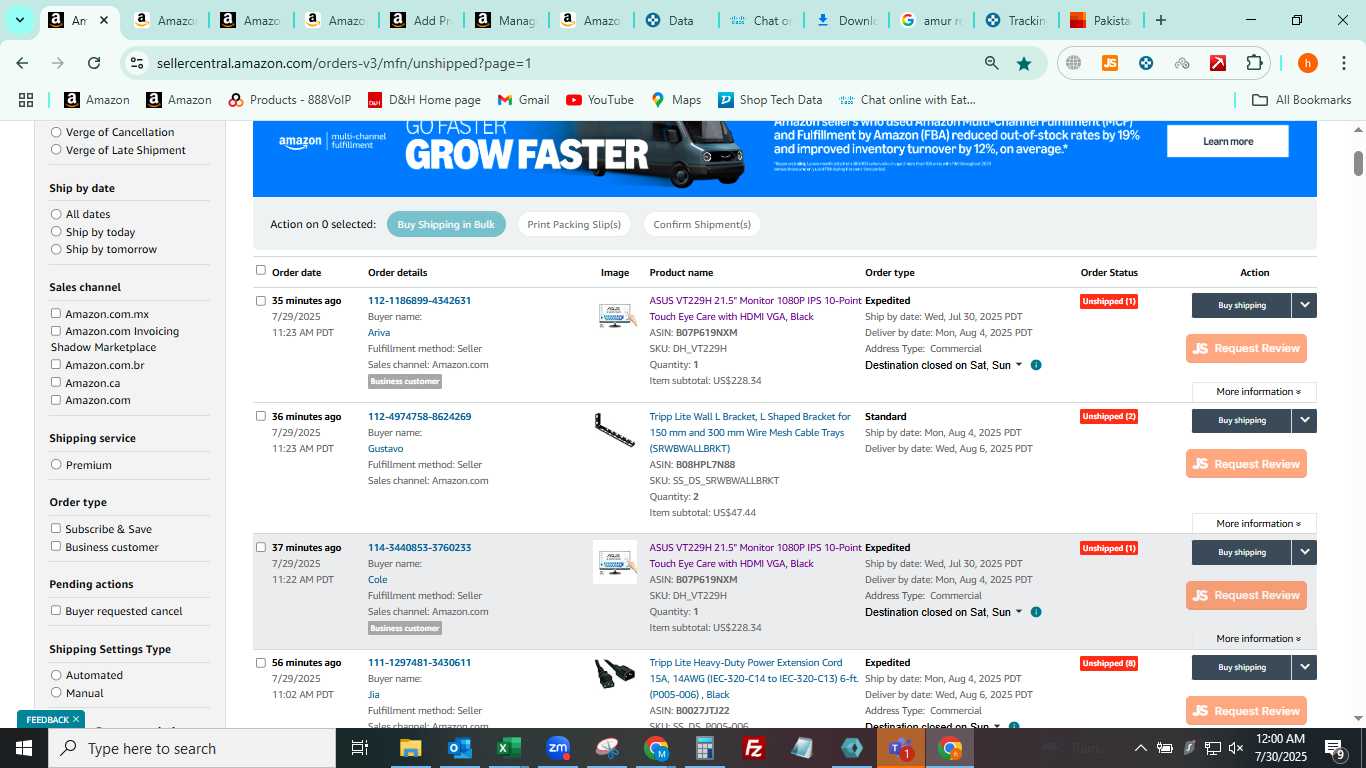
Task: Expand Buy shipping dropdown arrow for Jia's order
Action: tap(1304, 667)
